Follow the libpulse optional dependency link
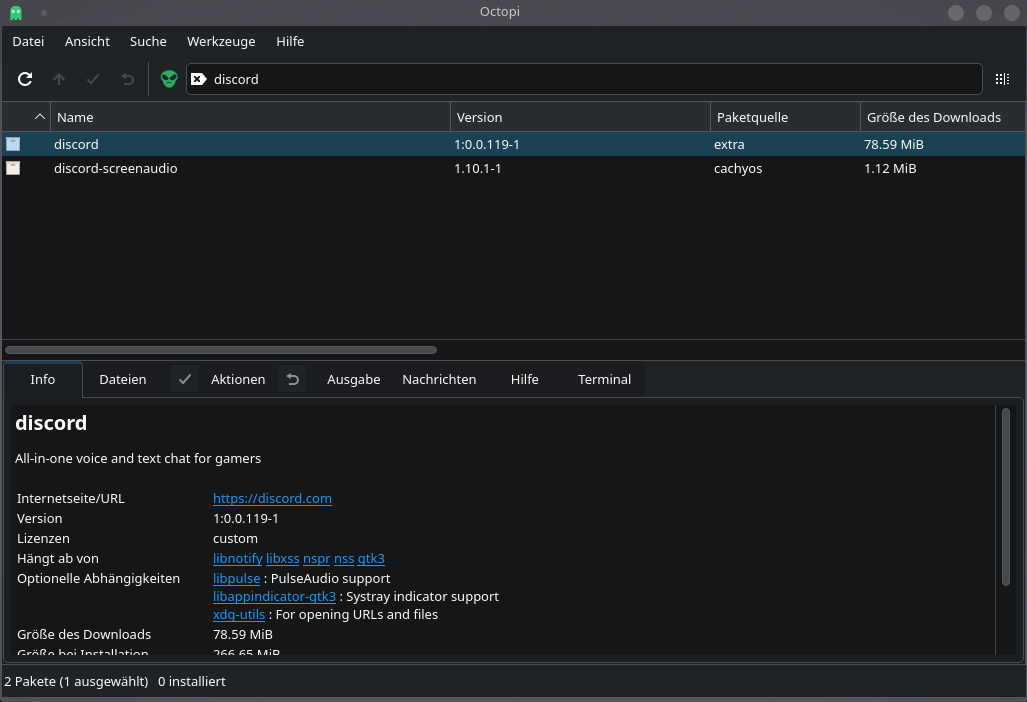The image size is (1027, 702). (x=236, y=578)
